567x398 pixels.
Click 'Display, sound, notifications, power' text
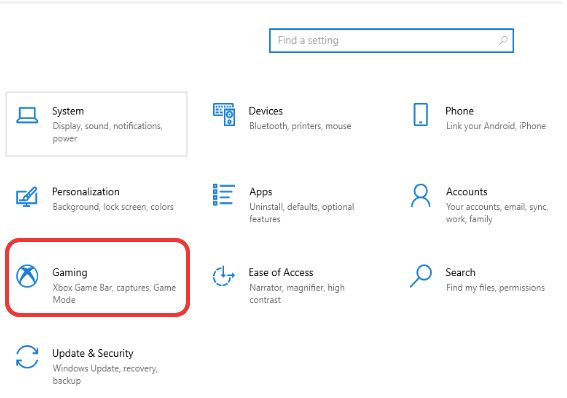(107, 132)
